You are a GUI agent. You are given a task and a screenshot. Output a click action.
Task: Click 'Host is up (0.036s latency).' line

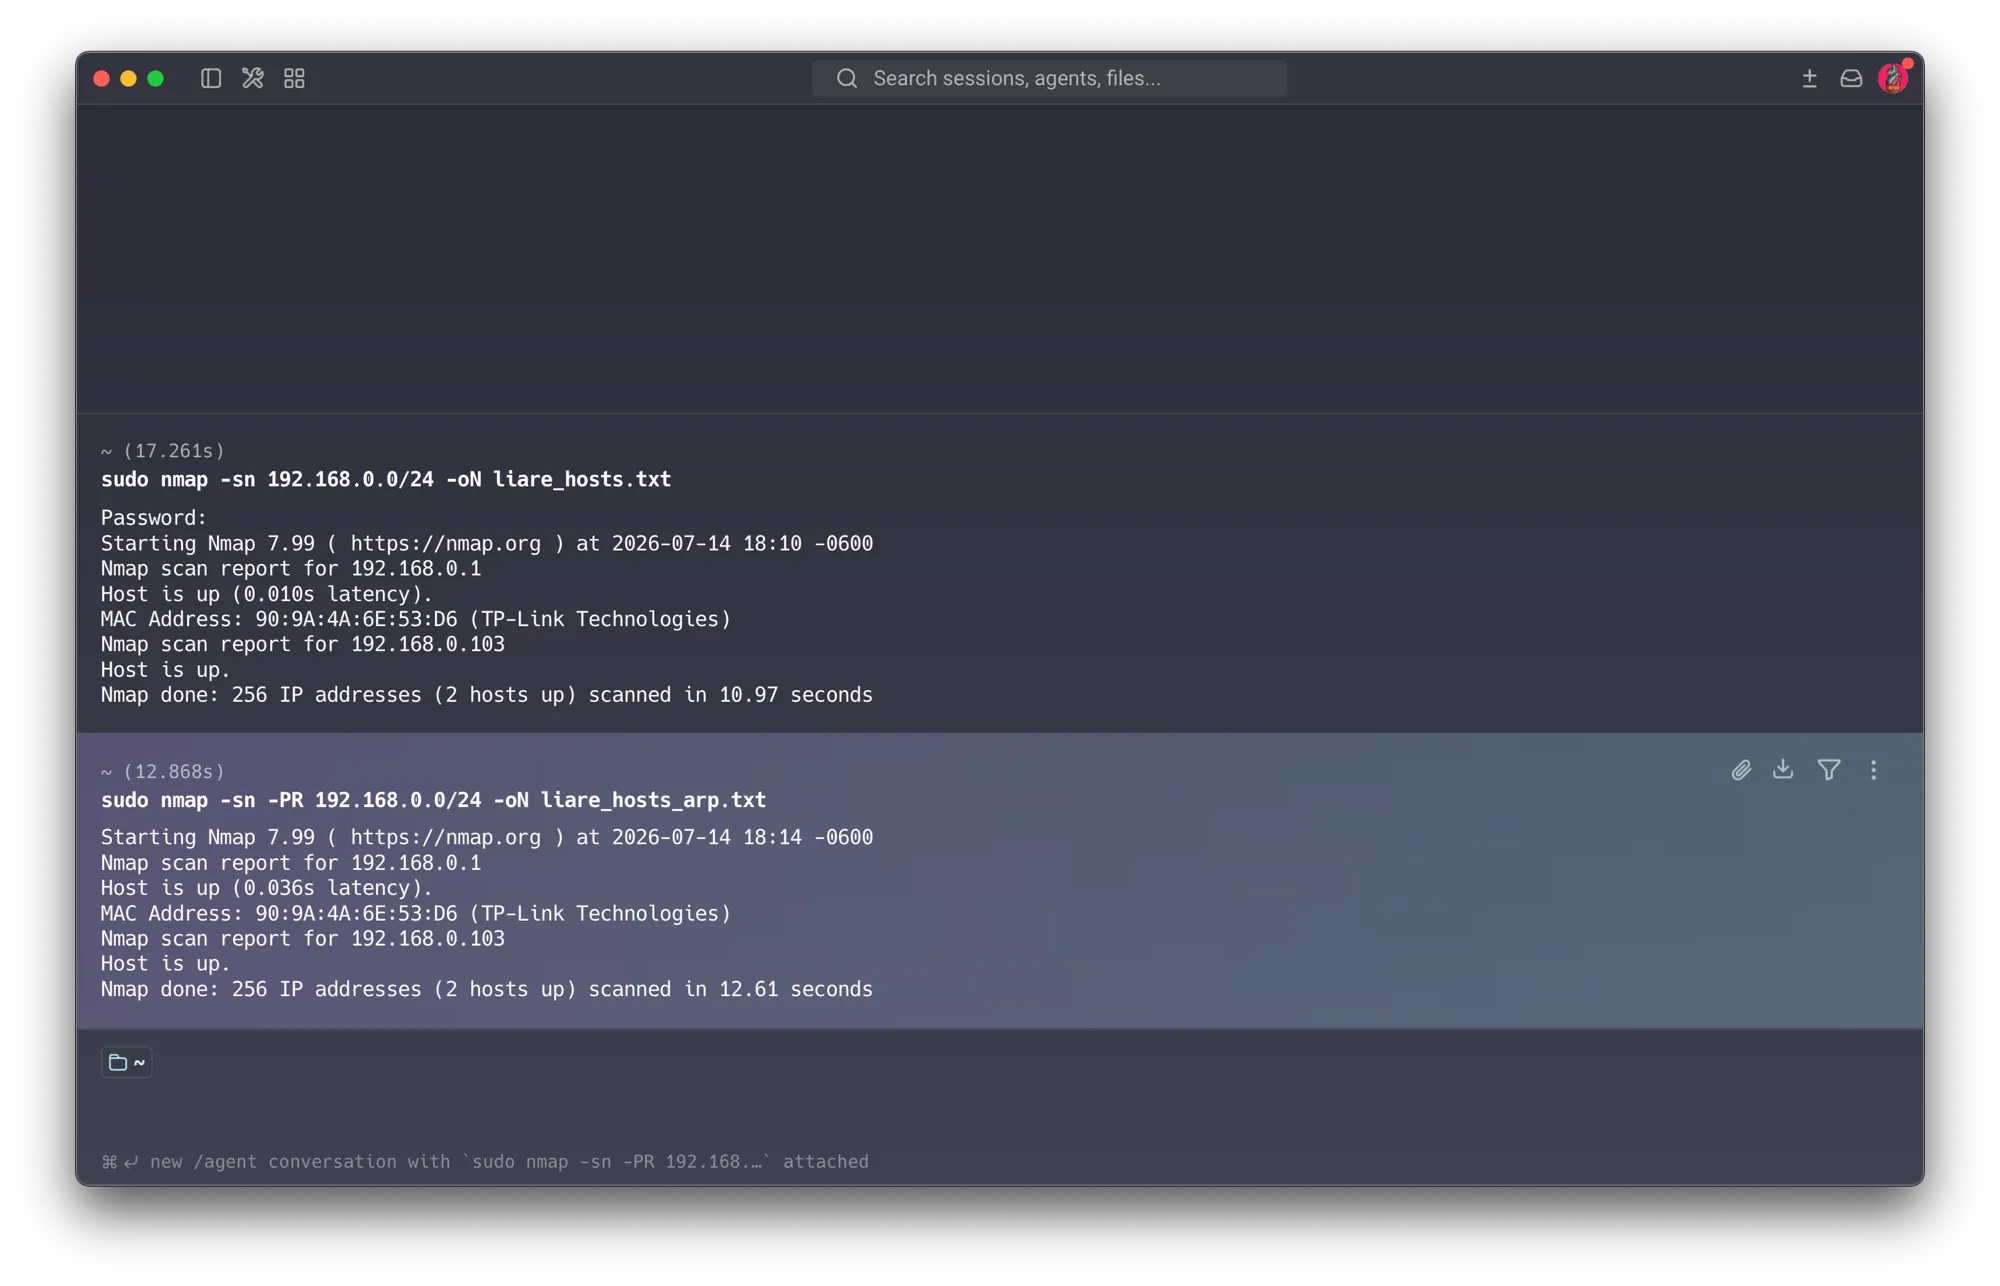coord(267,888)
